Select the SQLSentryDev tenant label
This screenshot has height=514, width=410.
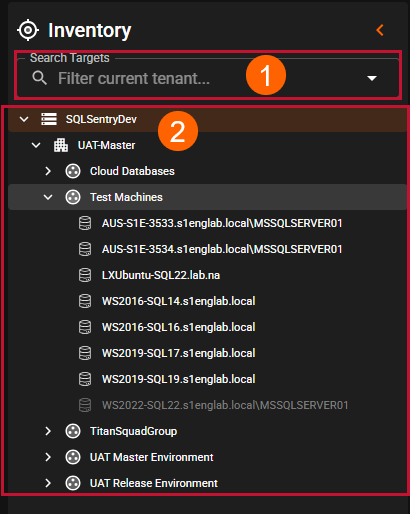(x=101, y=119)
